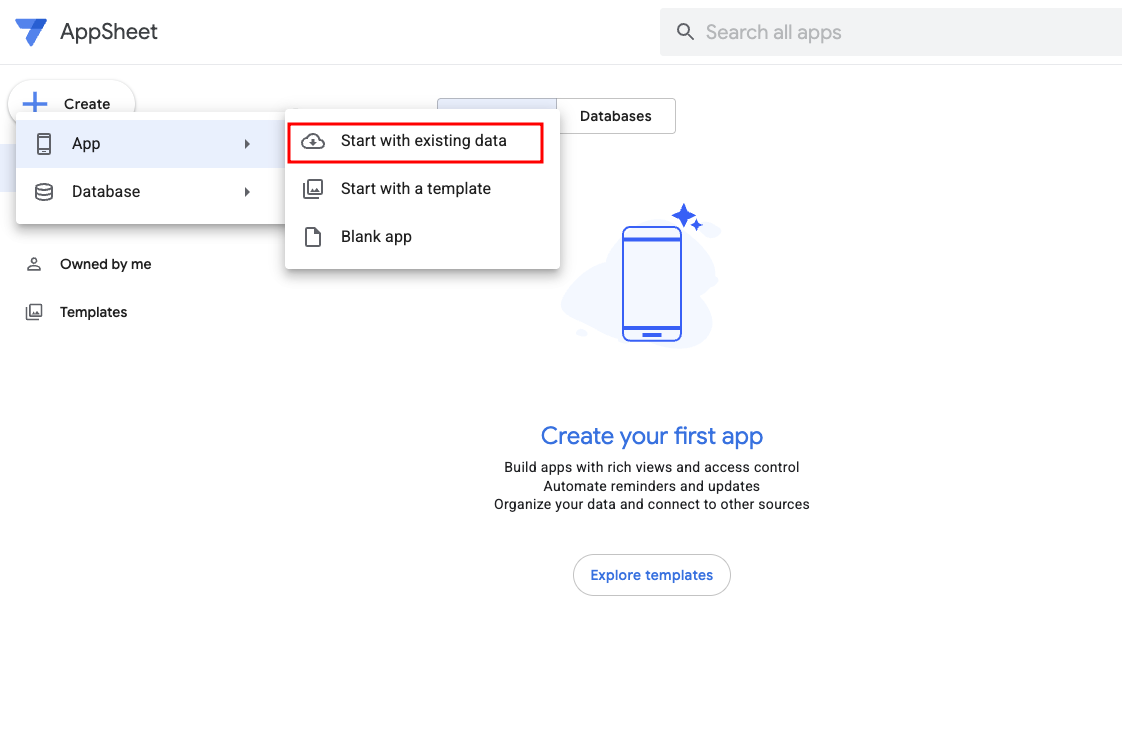Image resolution: width=1122 pixels, height=738 pixels.
Task: Click the person icon for Owned by me
Action: pos(34,264)
